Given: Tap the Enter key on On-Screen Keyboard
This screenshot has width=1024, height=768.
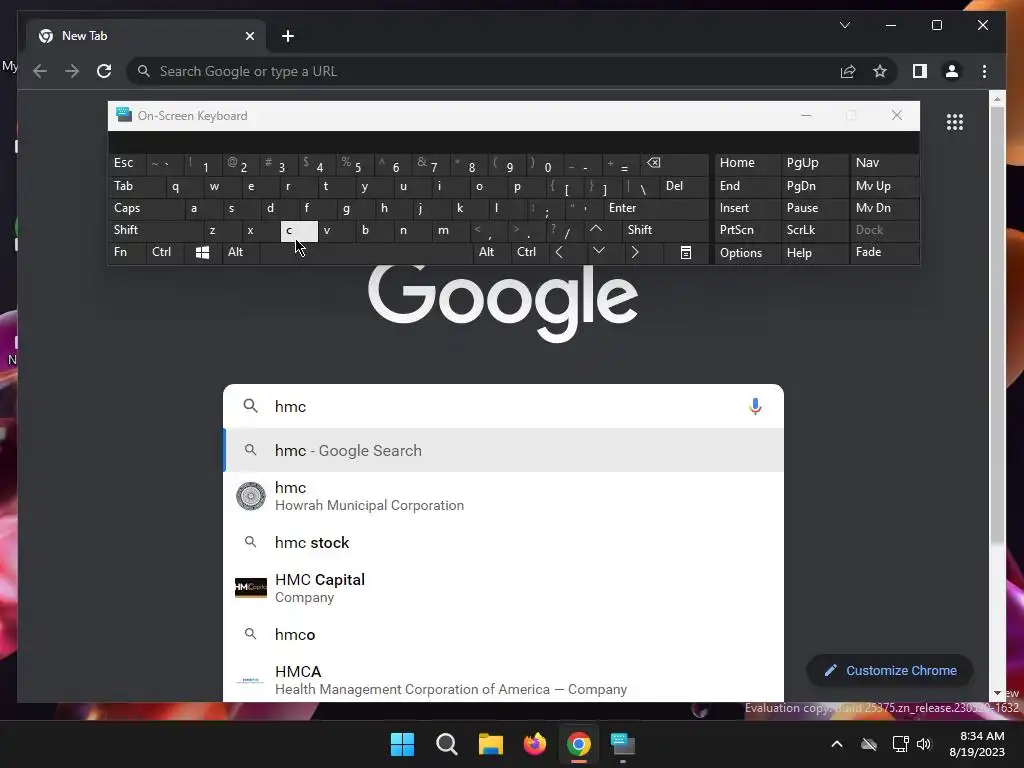Looking at the screenshot, I should (x=655, y=208).
